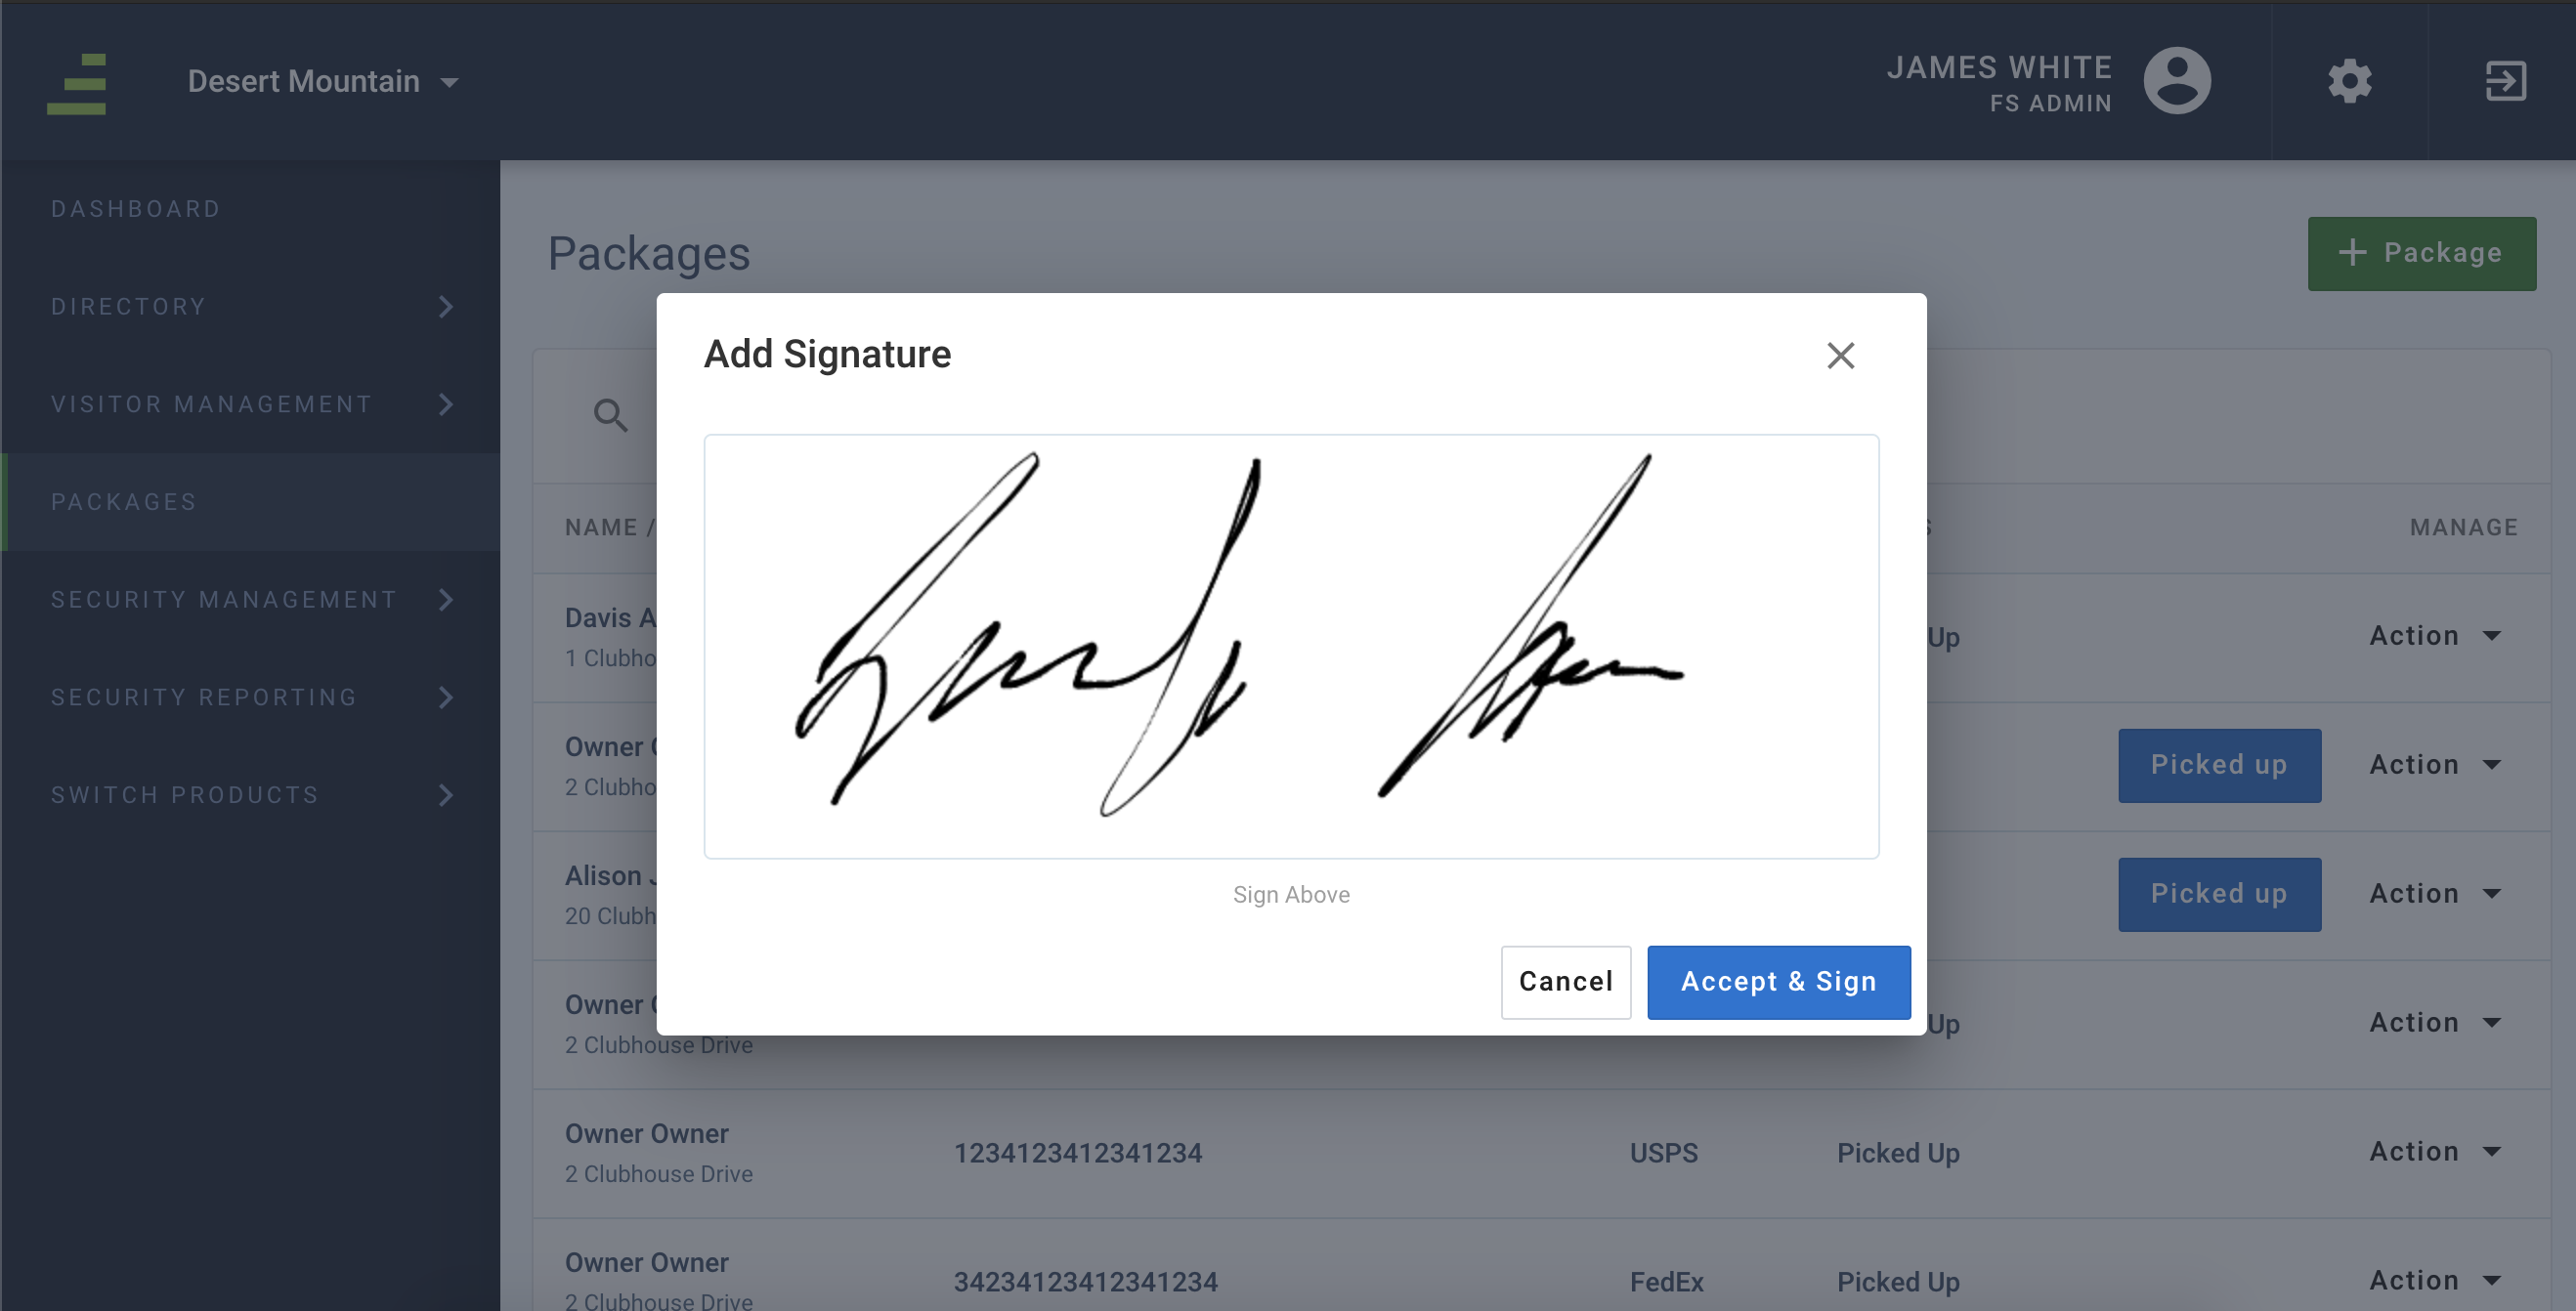Mark Alison's package as Picked up

[2219, 894]
